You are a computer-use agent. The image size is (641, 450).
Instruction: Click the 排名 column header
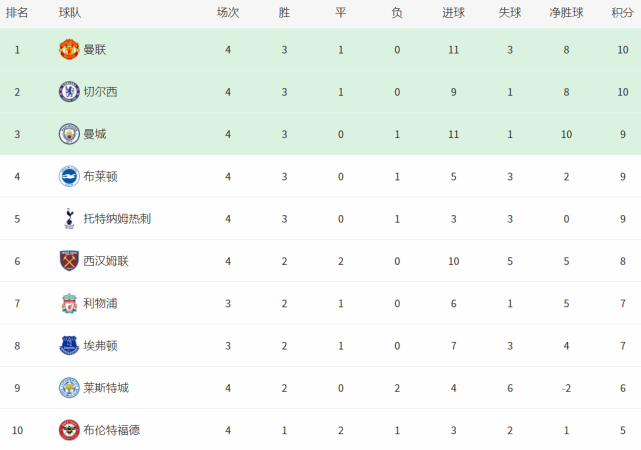tap(17, 13)
